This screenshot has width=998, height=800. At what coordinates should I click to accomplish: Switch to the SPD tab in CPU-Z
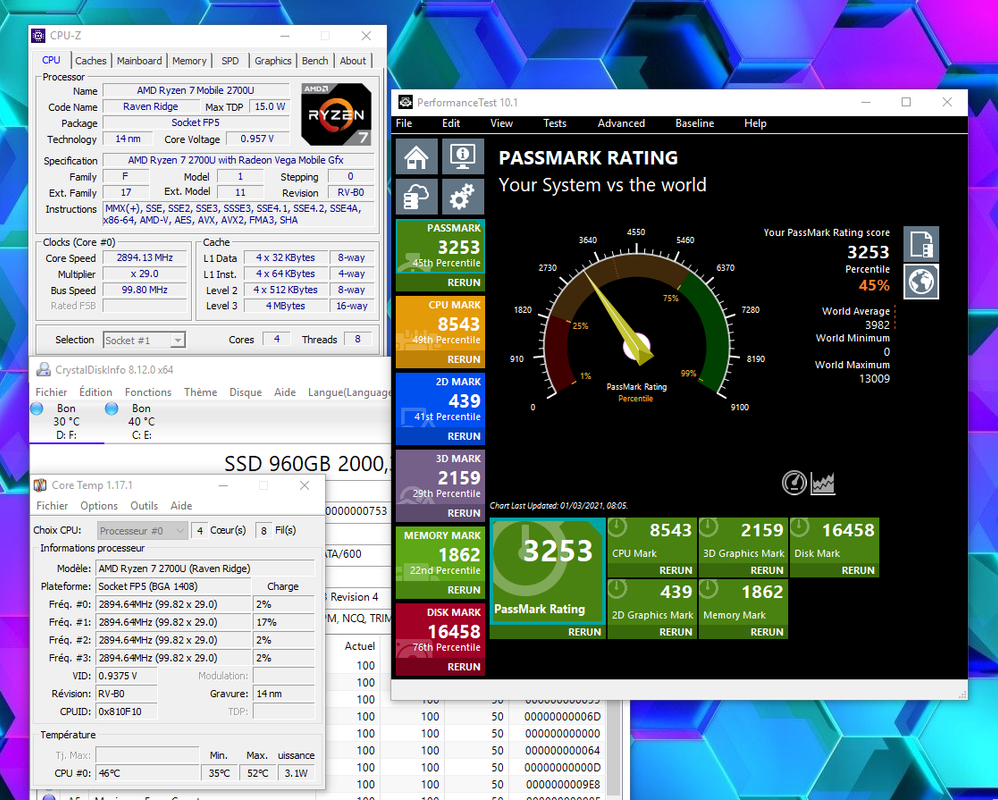coord(230,61)
